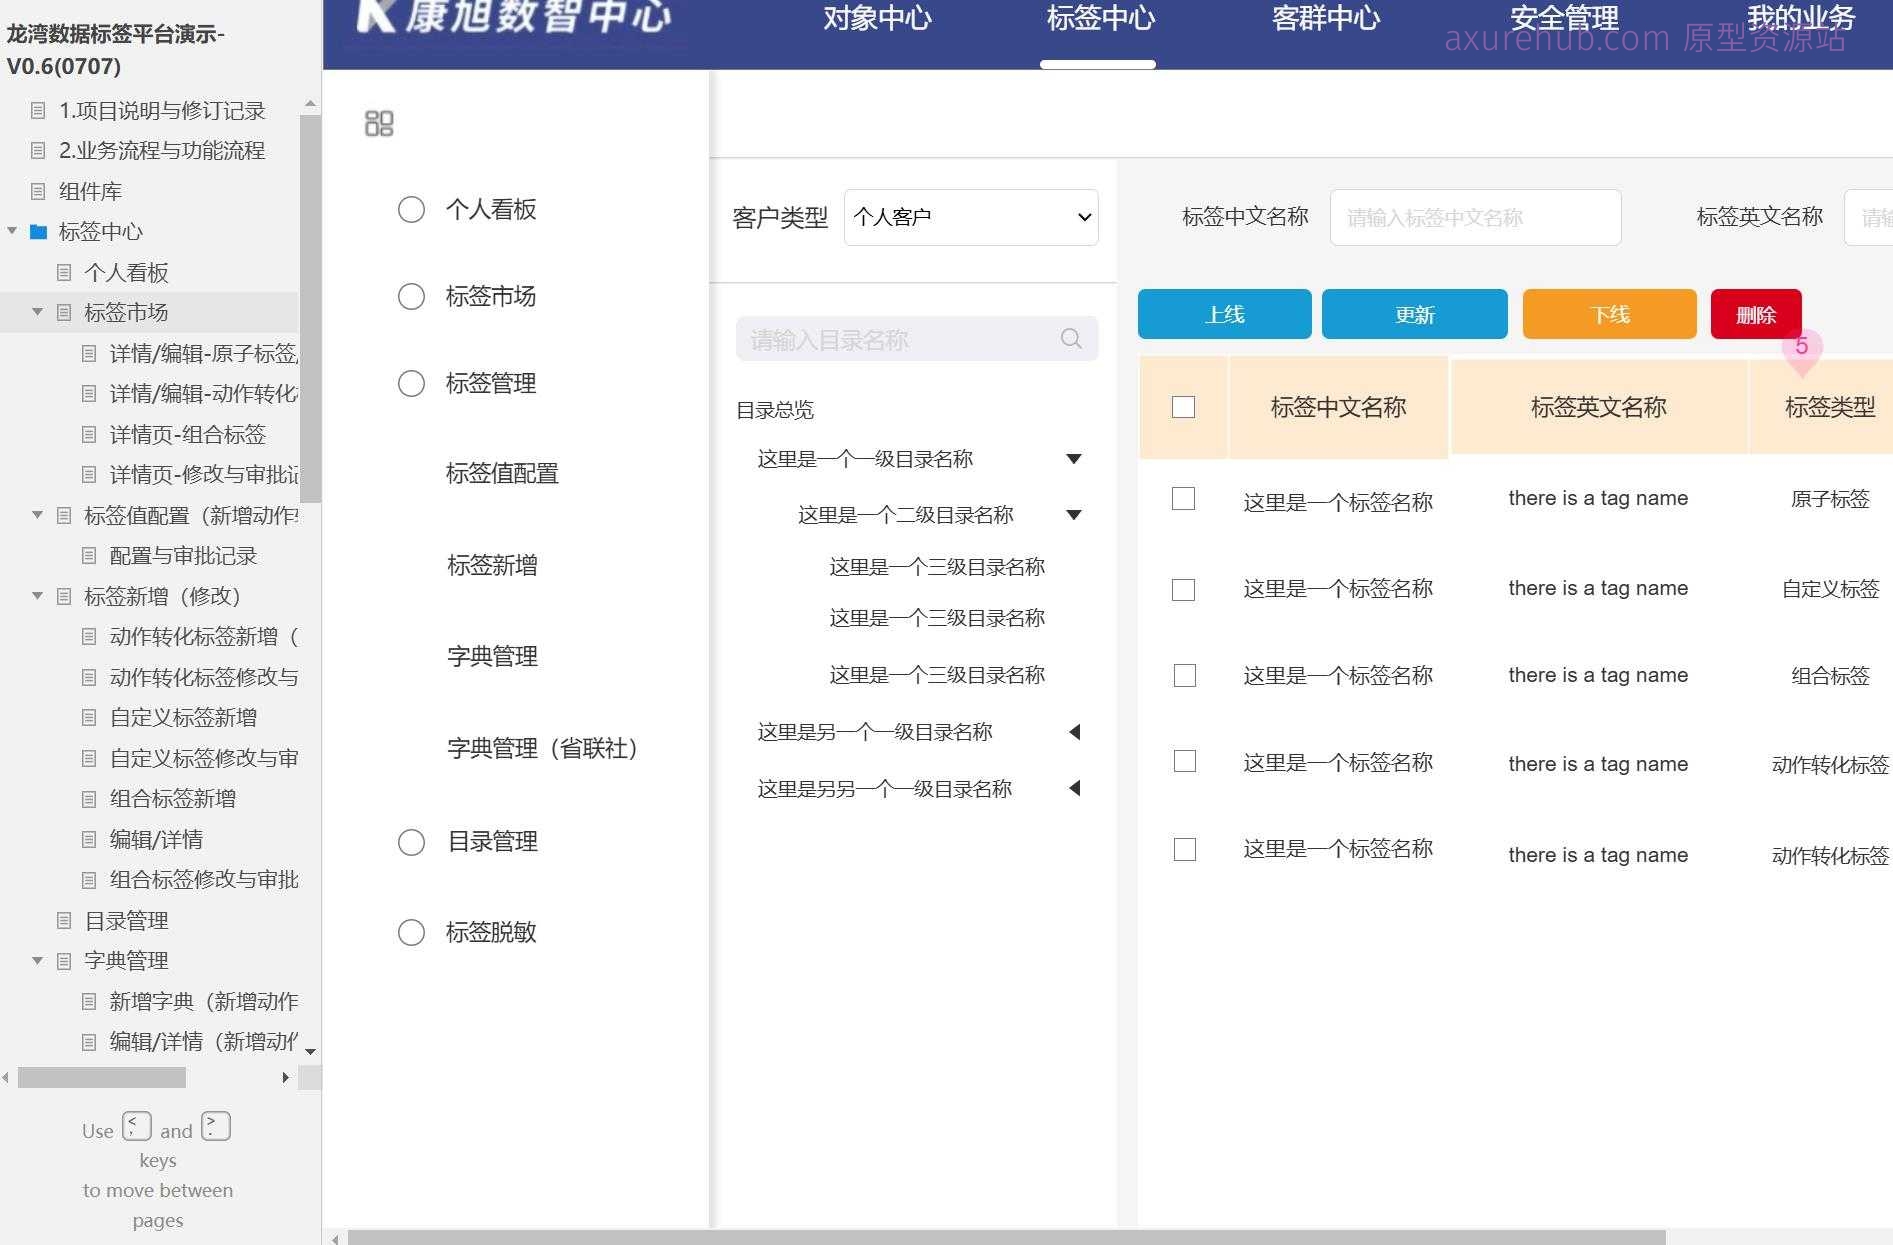Check the select-all checkbox in the table header
The image size is (1893, 1245).
tap(1183, 407)
